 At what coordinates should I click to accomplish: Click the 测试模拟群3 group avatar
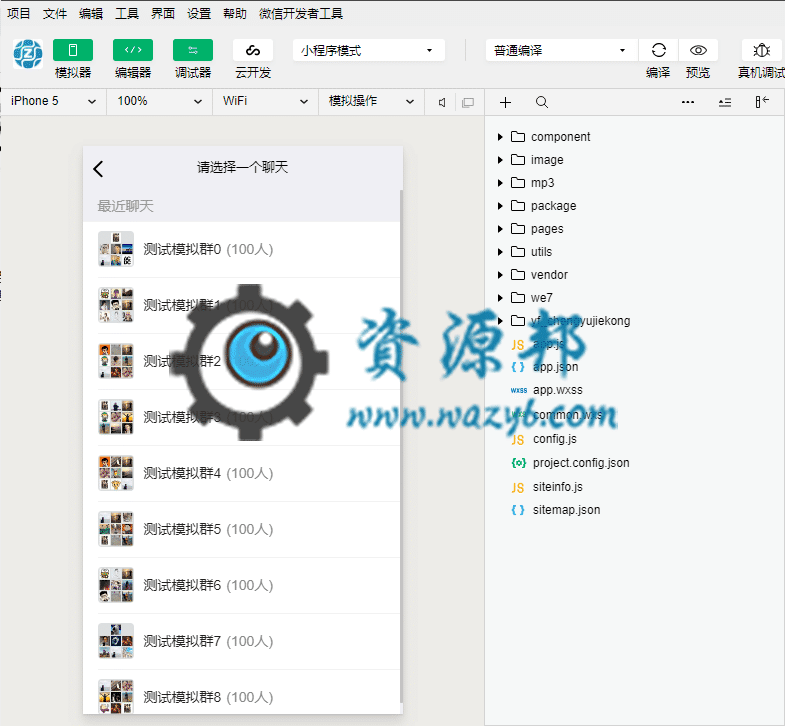click(116, 417)
